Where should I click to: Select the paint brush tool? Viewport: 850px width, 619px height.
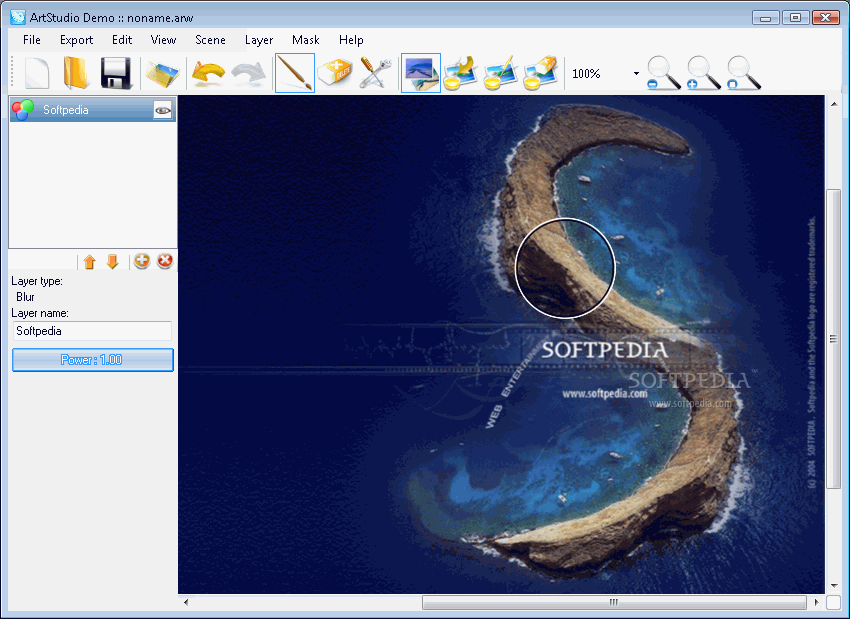coord(295,73)
